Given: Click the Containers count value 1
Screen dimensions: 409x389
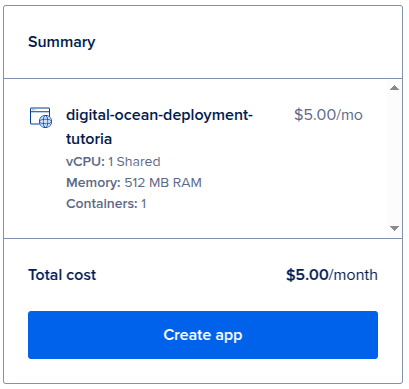Looking at the screenshot, I should (x=144, y=204).
